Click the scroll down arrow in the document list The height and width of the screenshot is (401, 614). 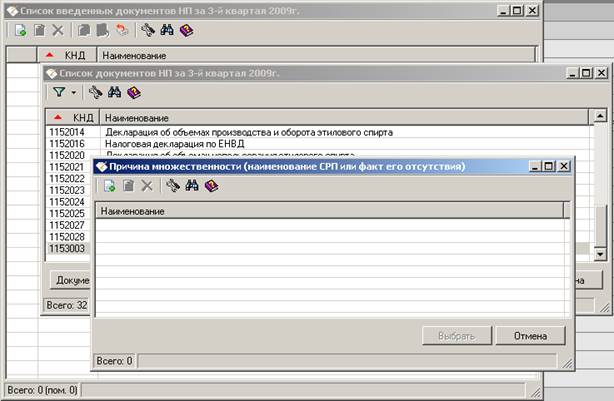tap(600, 254)
